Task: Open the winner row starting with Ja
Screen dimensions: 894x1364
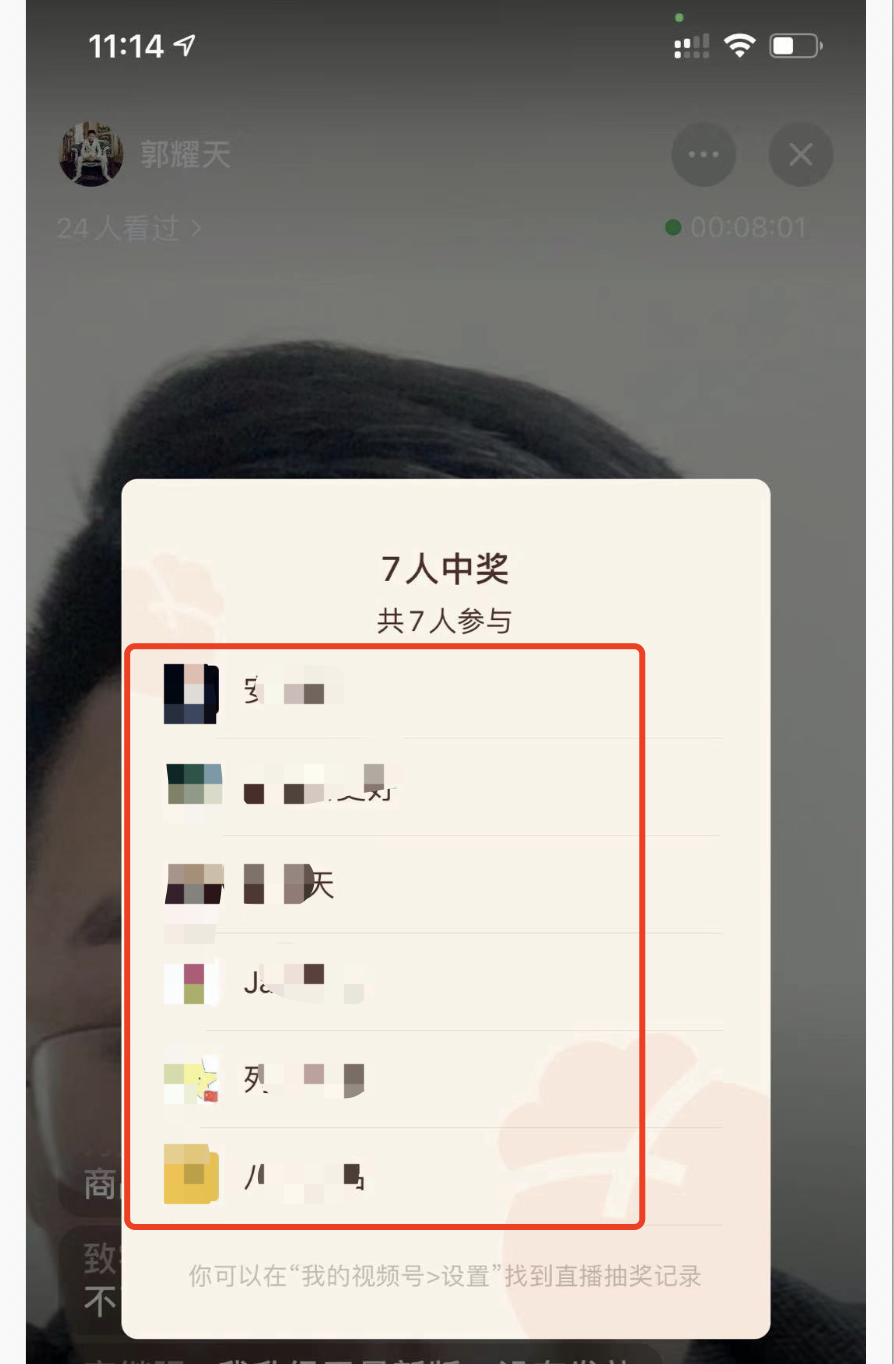Action: click(442, 982)
